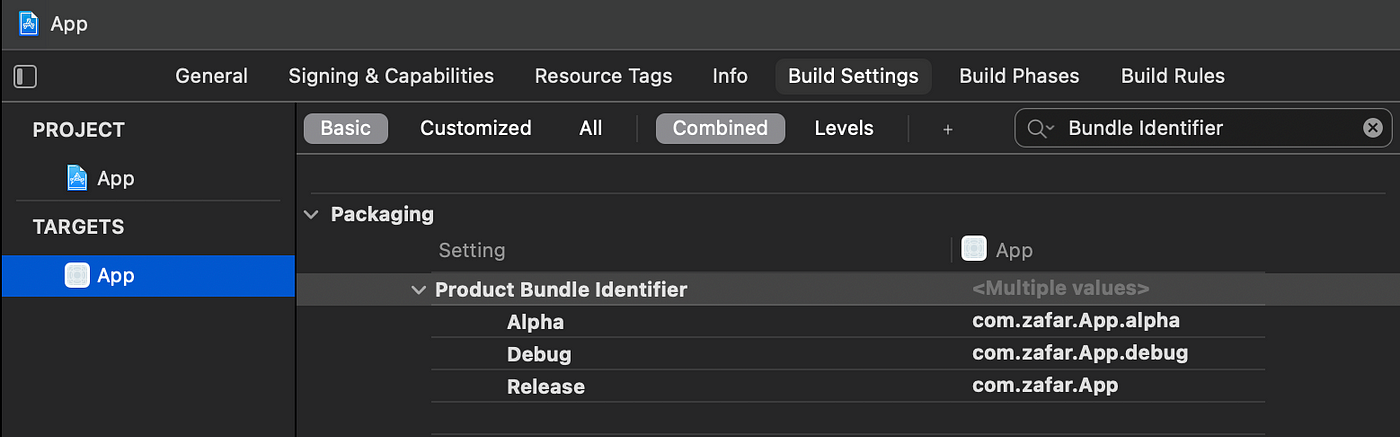Show All build settings

click(x=591, y=128)
